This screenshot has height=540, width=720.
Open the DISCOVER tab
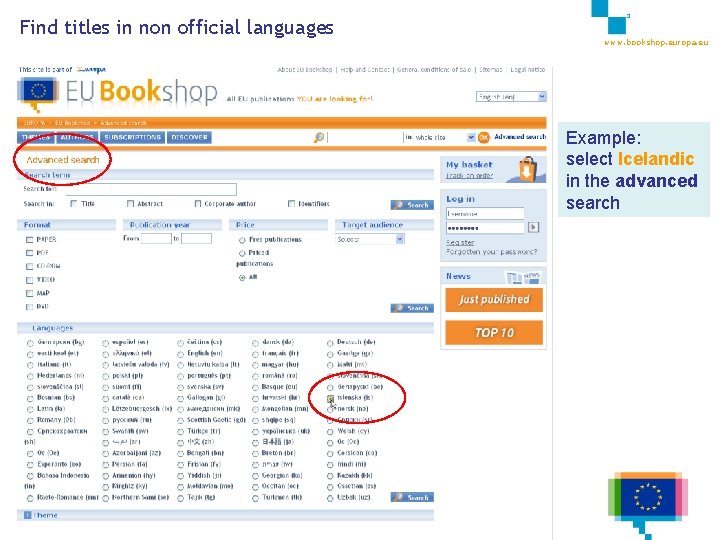[189, 137]
